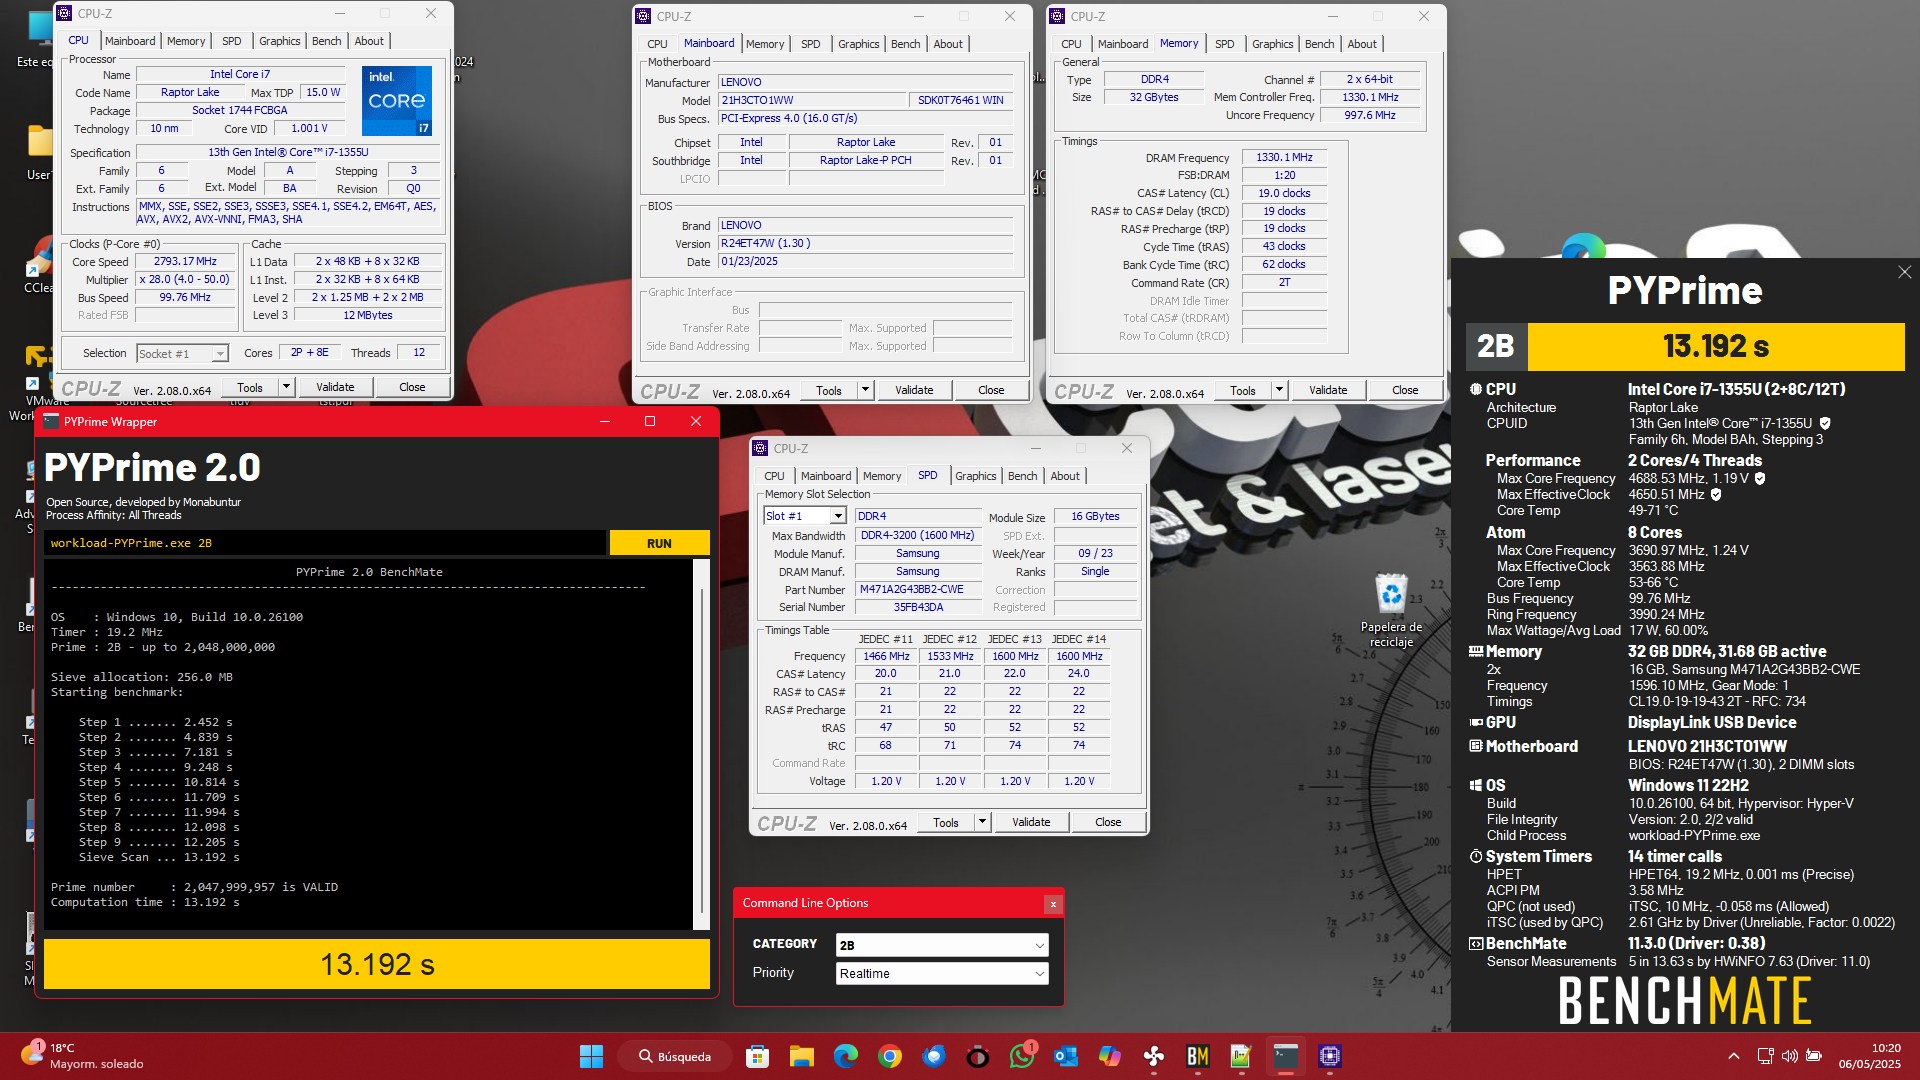1920x1080 pixels.
Task: Click the Motherboard icon in BenchMate panel
Action: (1475, 746)
